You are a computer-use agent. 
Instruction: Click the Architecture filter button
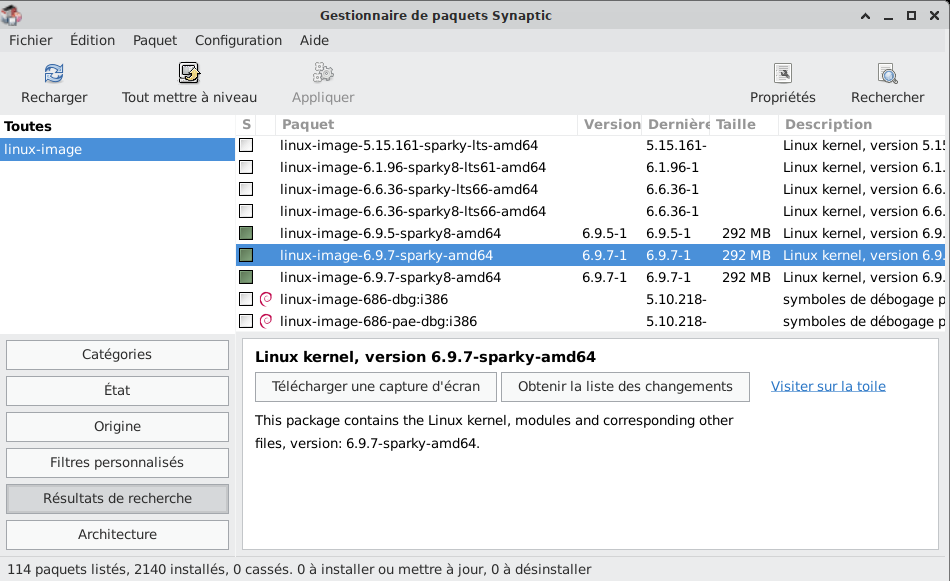pos(117,534)
